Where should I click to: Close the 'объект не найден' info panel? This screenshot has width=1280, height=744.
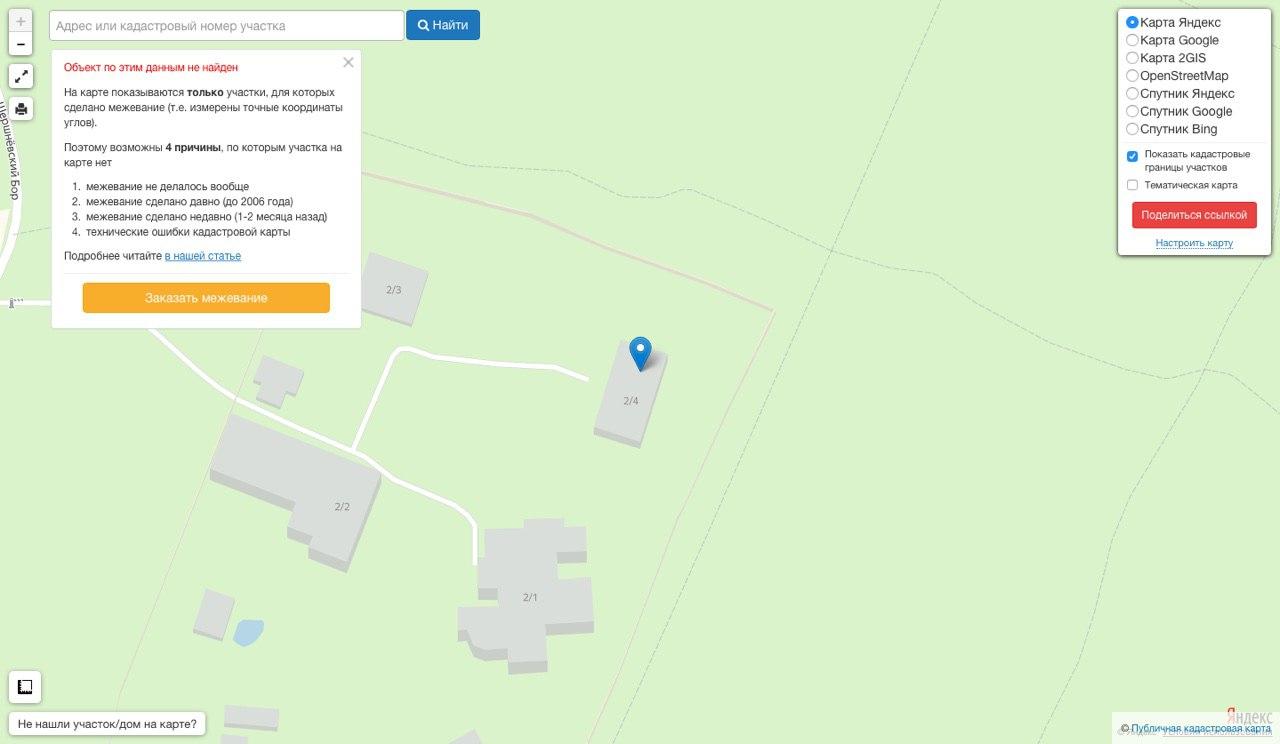coord(348,62)
